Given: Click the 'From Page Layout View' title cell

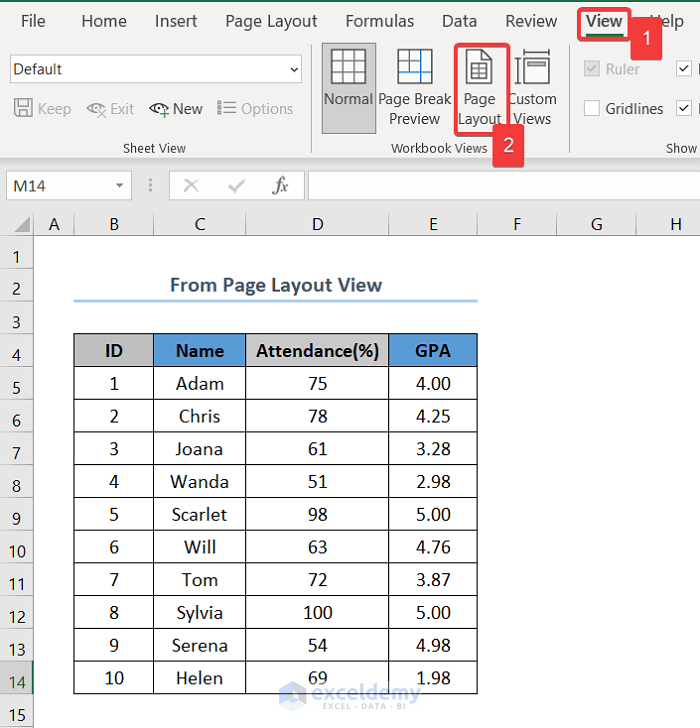Looking at the screenshot, I should (276, 285).
